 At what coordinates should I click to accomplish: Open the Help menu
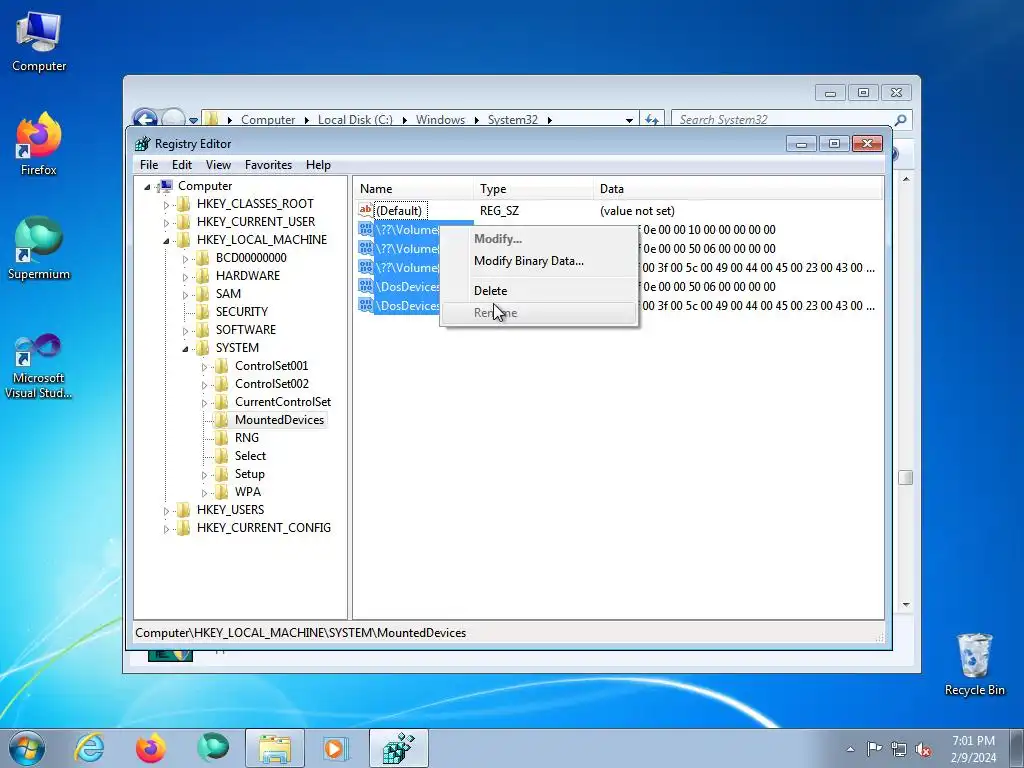318,165
